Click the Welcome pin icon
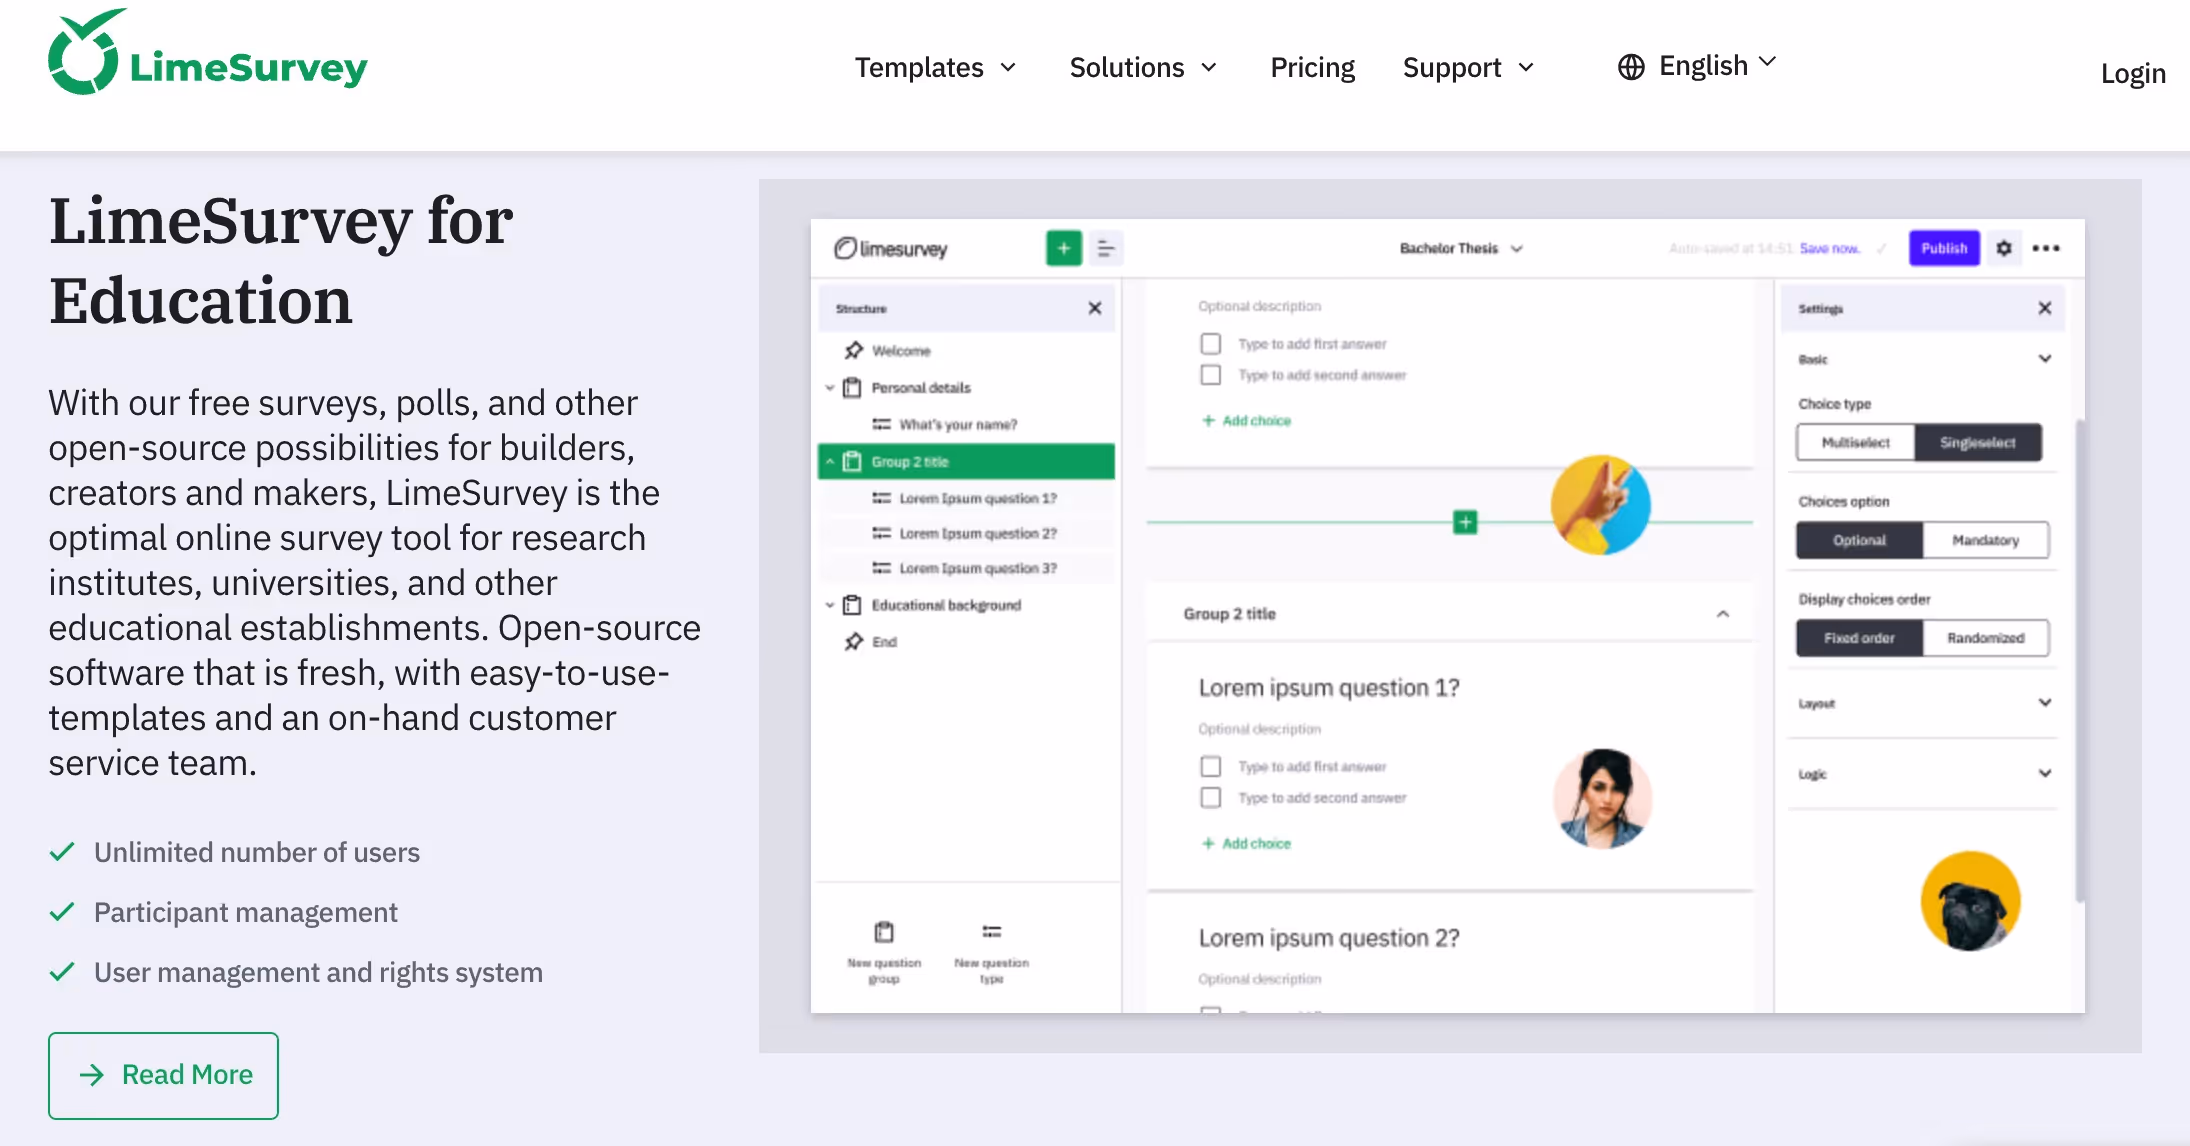 point(853,350)
